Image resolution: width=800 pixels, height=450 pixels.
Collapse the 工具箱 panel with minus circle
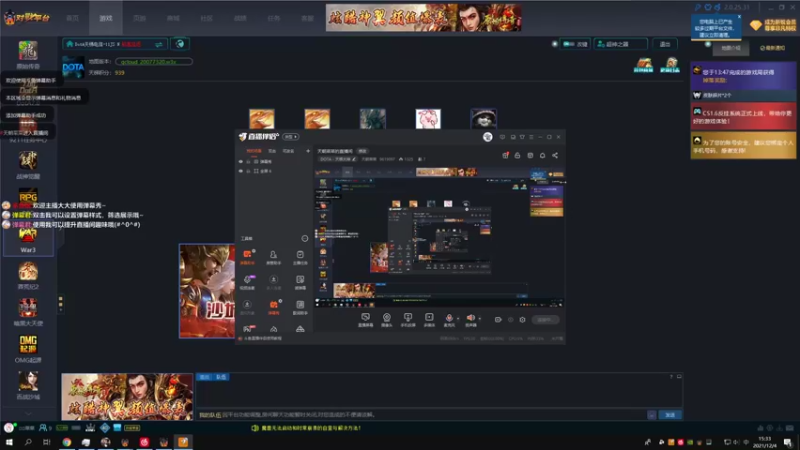click(305, 238)
